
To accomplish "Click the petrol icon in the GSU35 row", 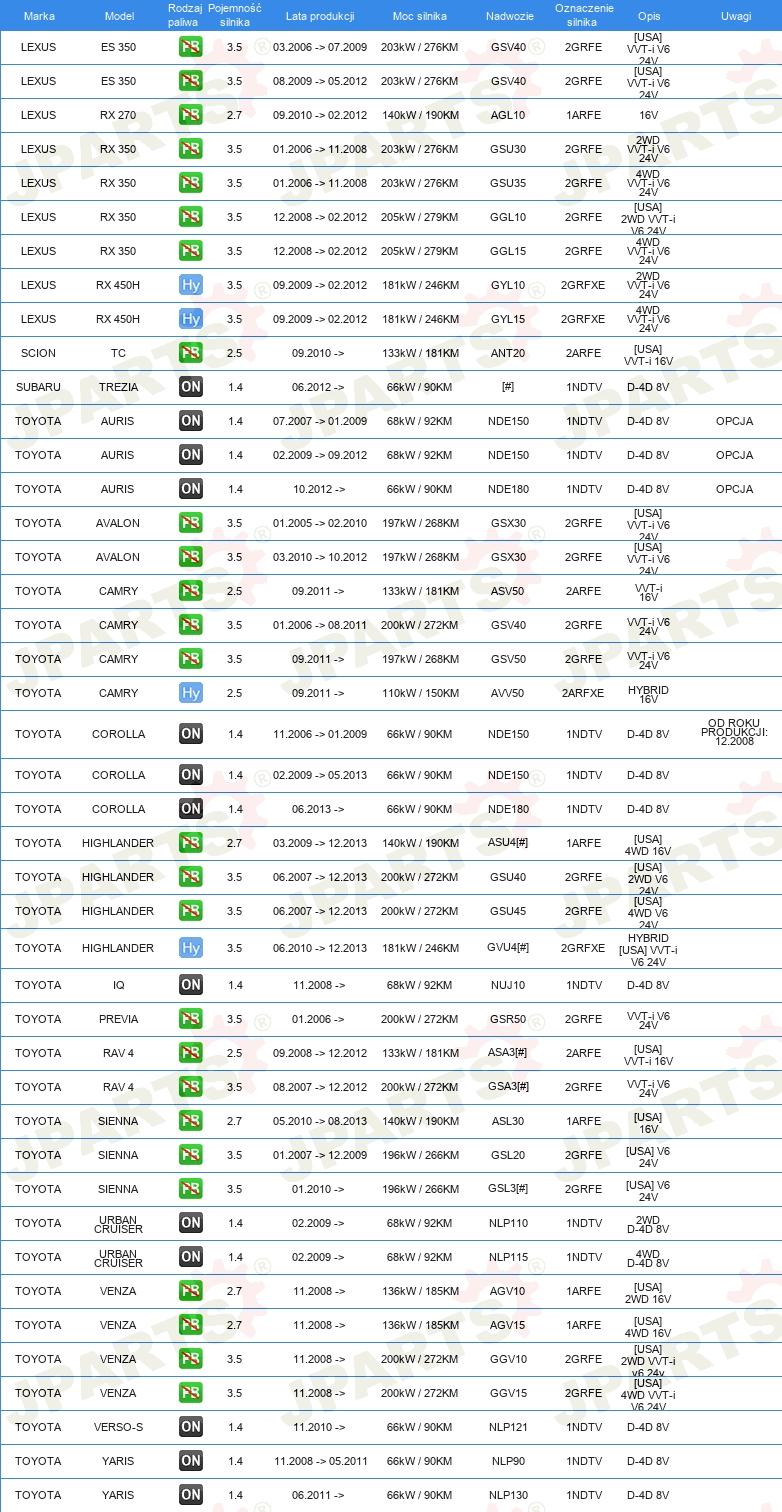I will pos(191,183).
